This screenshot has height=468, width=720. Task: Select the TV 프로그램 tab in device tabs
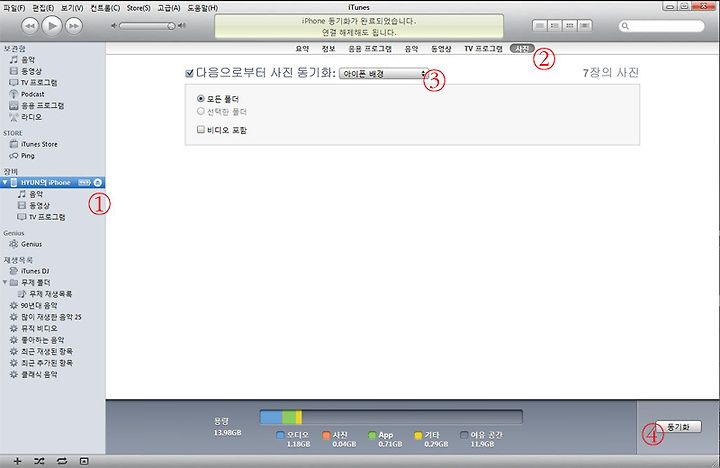(483, 49)
